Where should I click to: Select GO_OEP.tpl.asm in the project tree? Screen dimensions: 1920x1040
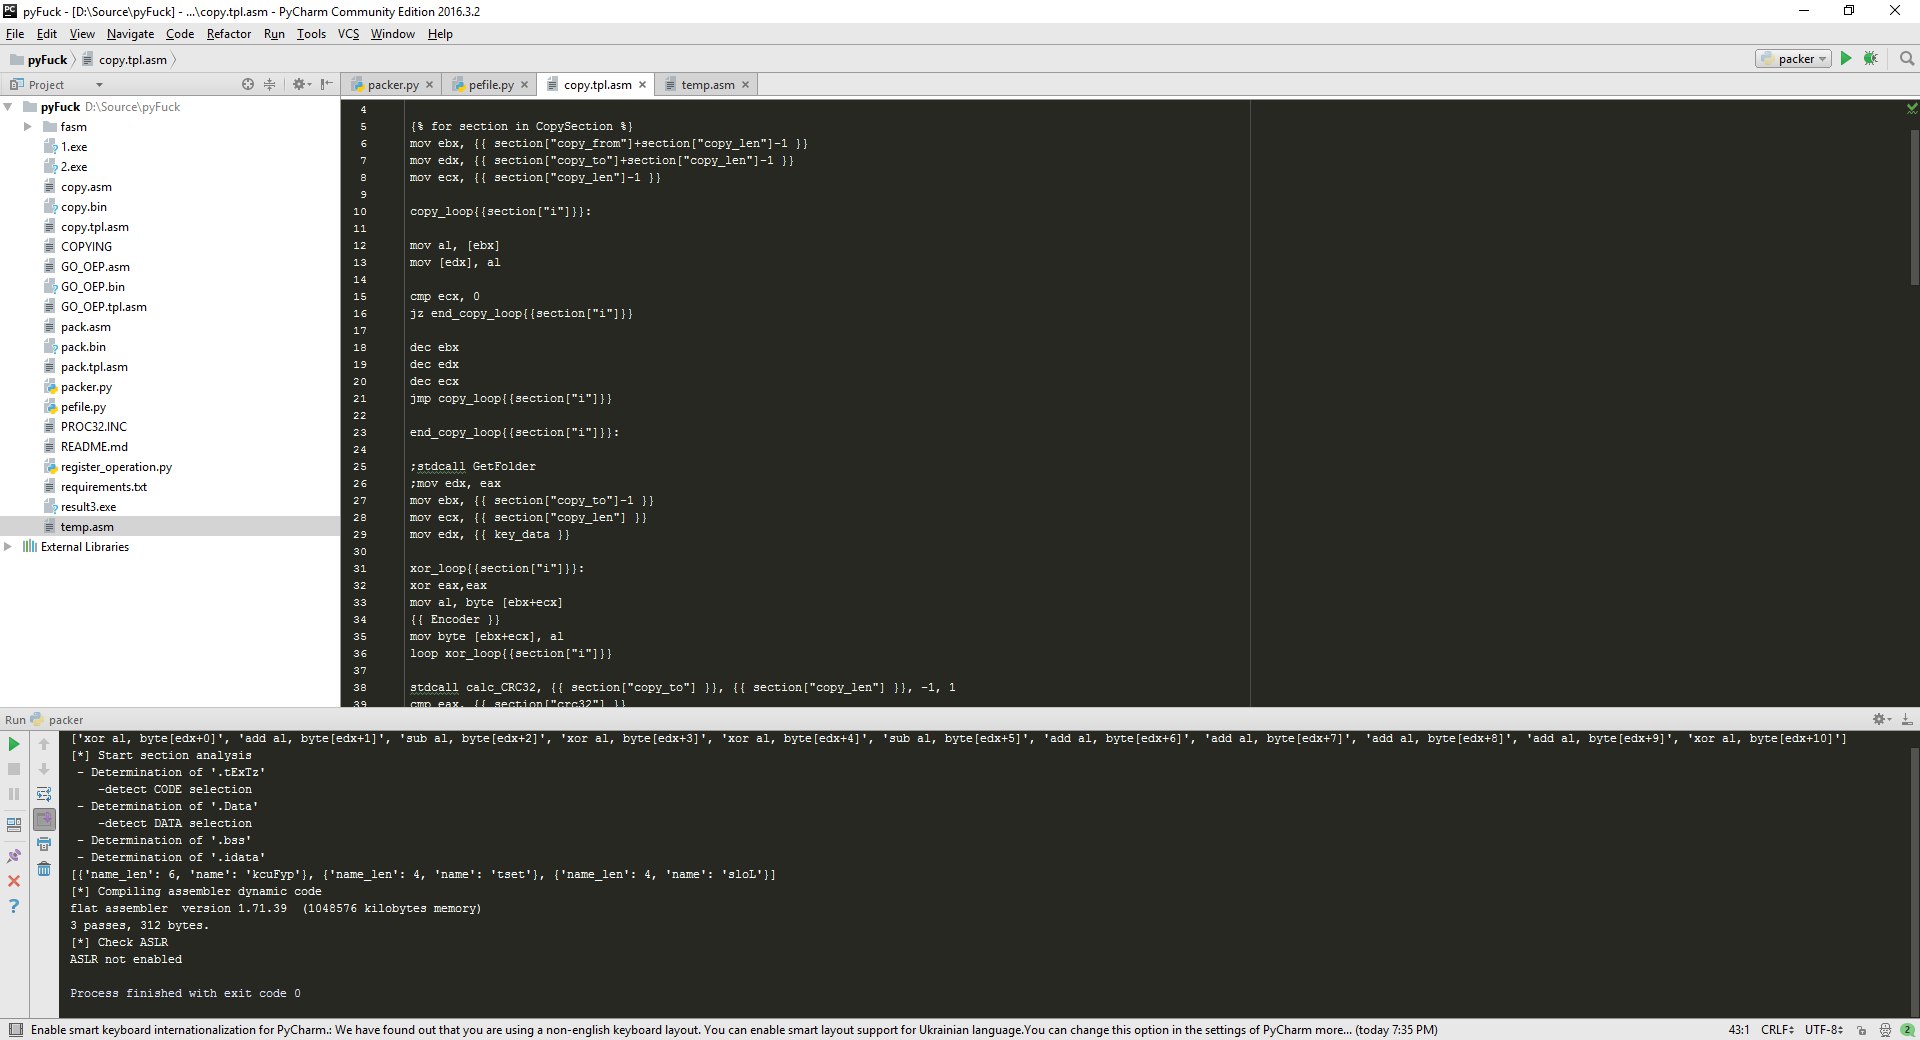[103, 307]
